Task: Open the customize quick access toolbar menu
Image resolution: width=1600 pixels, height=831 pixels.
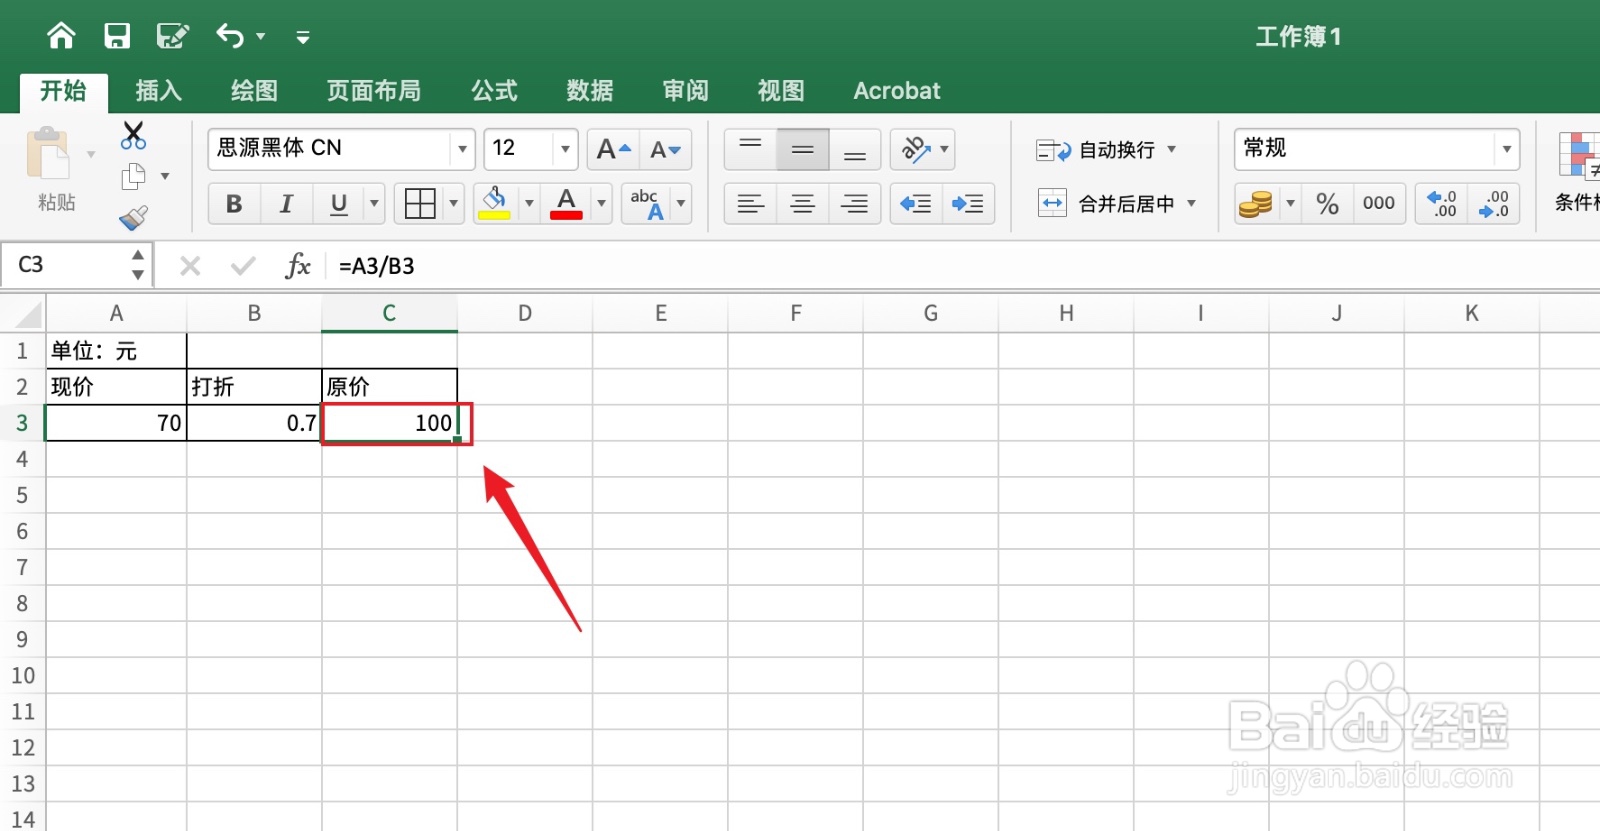Action: (303, 38)
